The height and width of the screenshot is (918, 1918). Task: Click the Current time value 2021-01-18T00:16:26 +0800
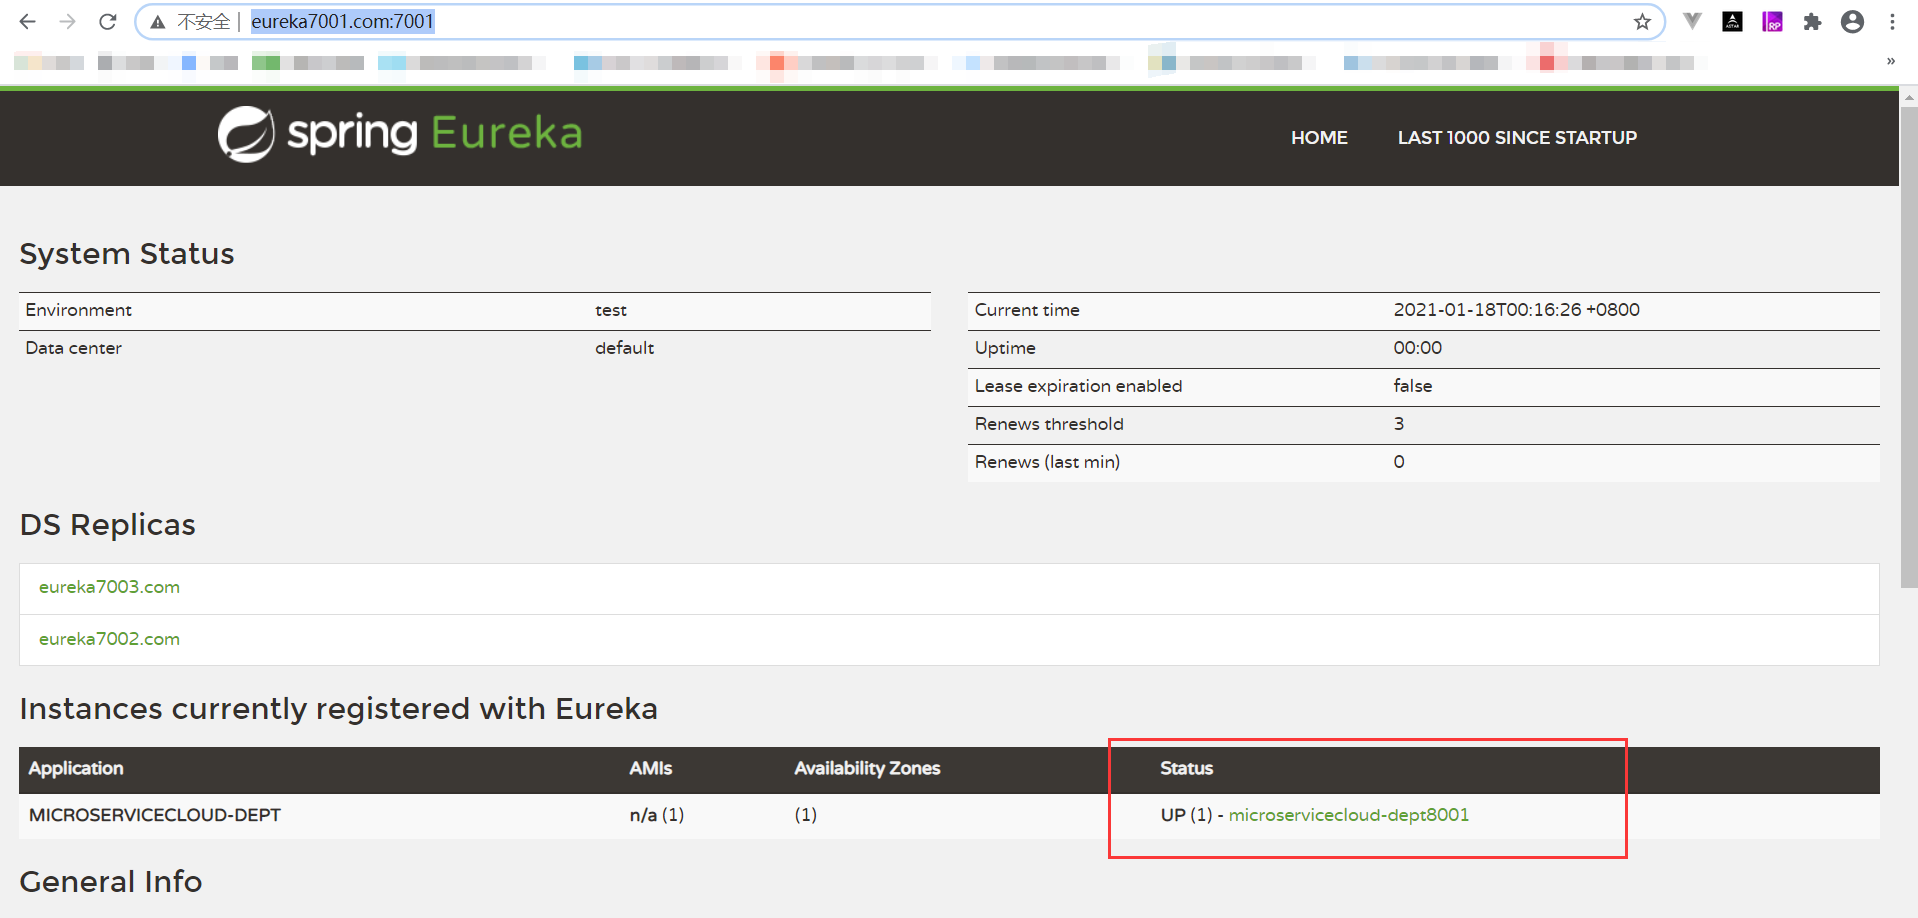tap(1516, 310)
